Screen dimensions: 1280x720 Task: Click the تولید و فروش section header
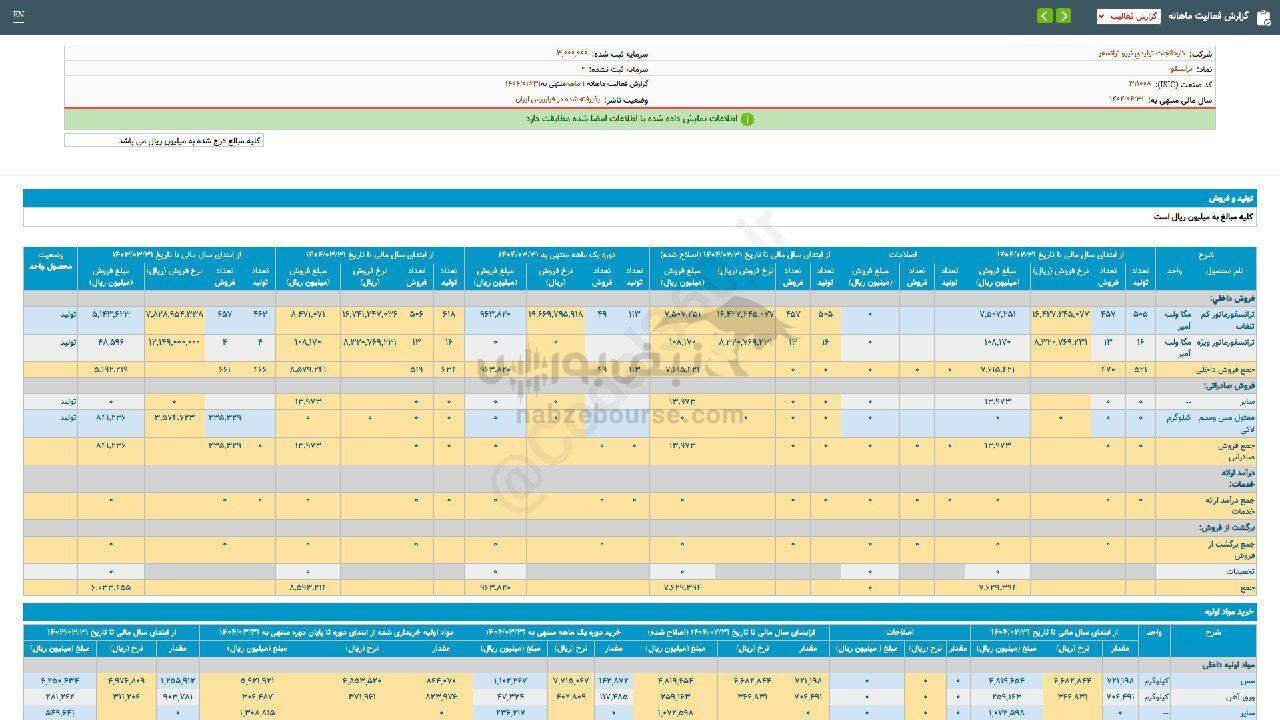[640, 198]
